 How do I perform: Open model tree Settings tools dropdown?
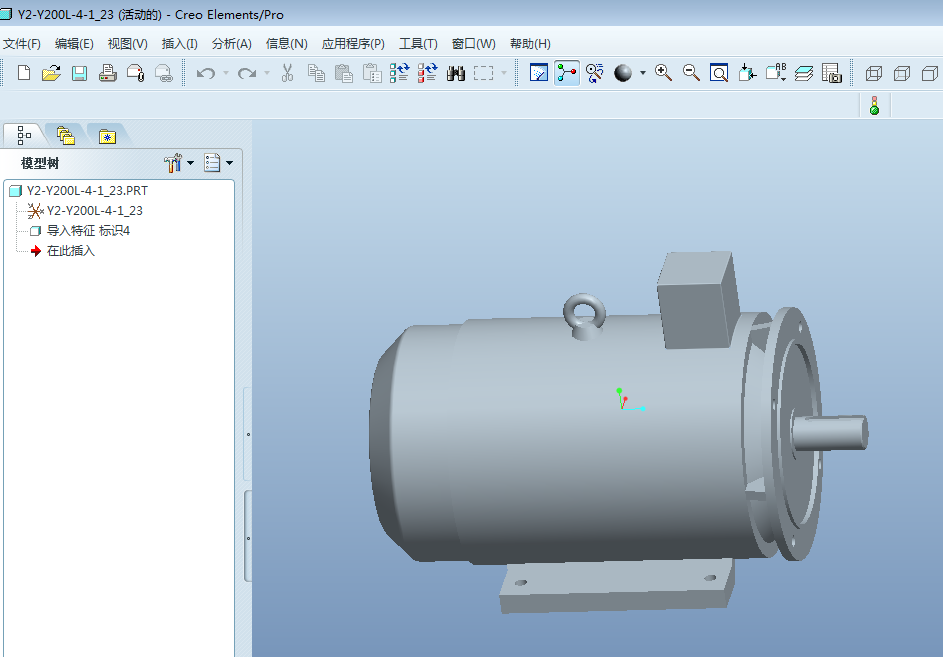pyautogui.click(x=179, y=162)
